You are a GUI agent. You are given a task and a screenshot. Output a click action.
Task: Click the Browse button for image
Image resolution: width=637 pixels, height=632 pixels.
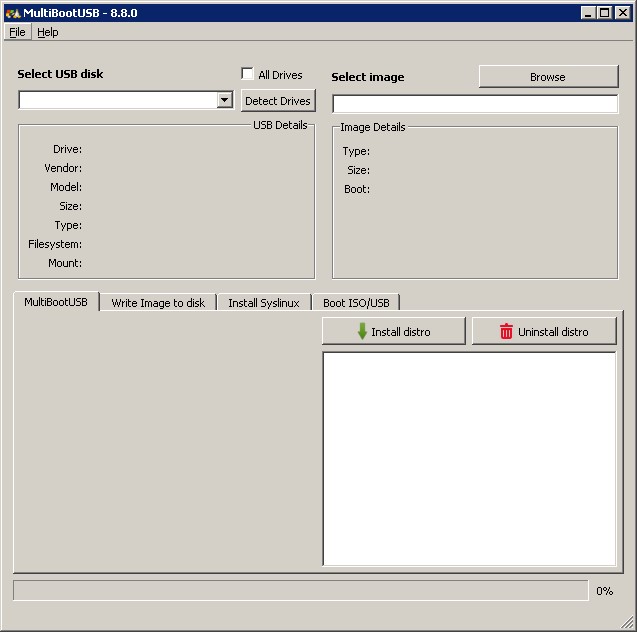[x=548, y=77]
